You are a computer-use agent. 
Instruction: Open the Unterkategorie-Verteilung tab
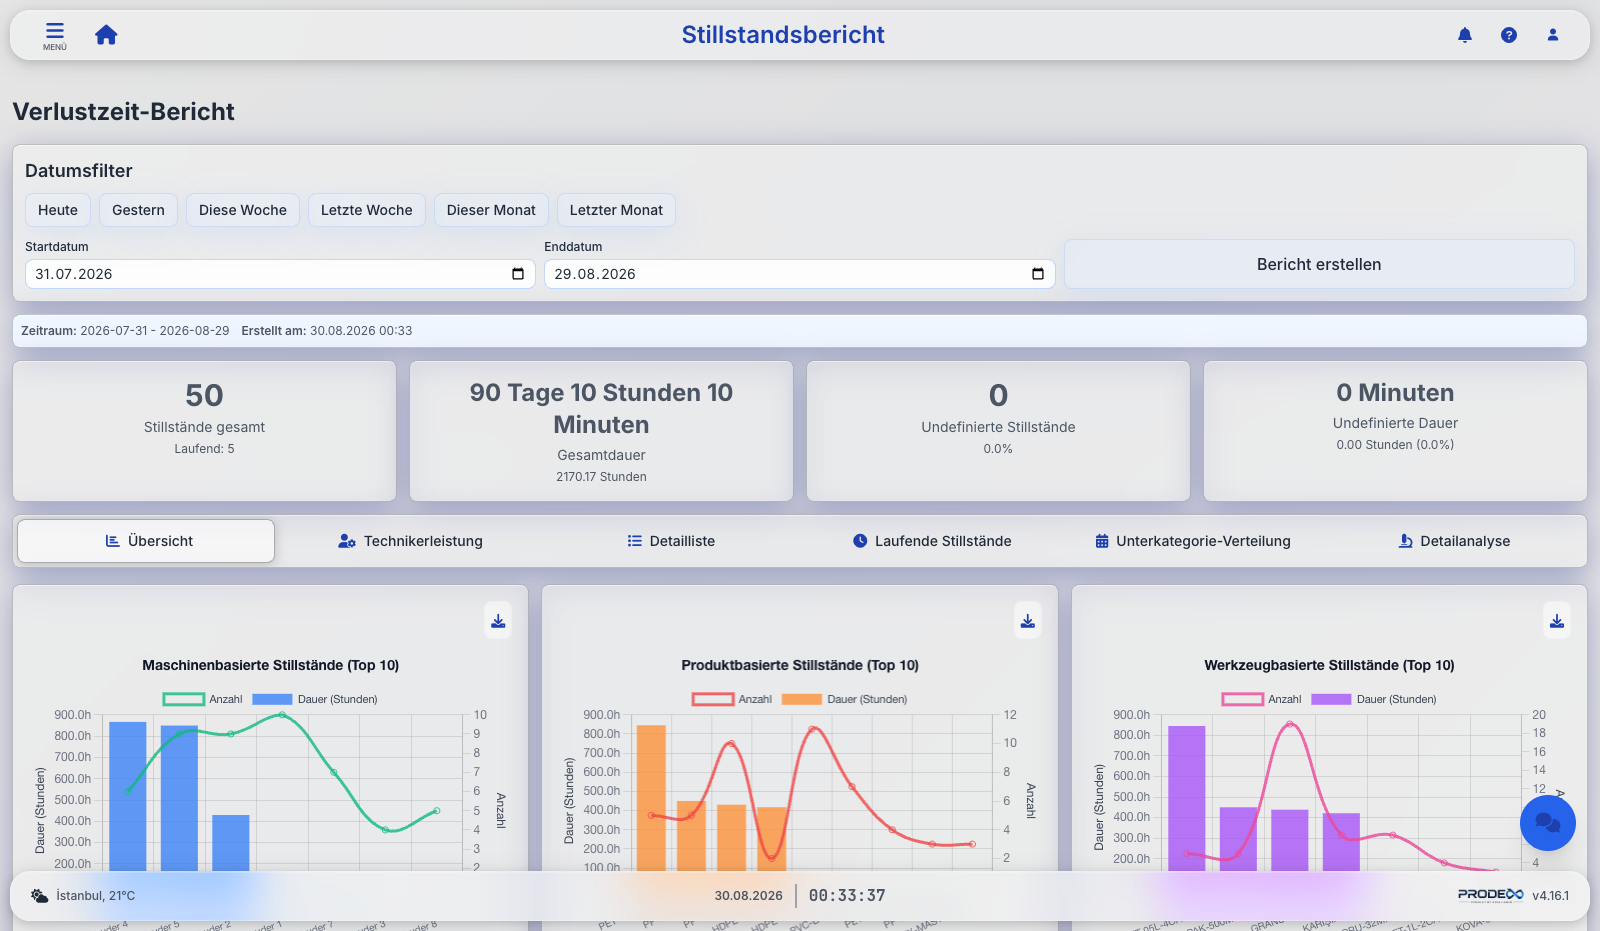coord(1193,541)
